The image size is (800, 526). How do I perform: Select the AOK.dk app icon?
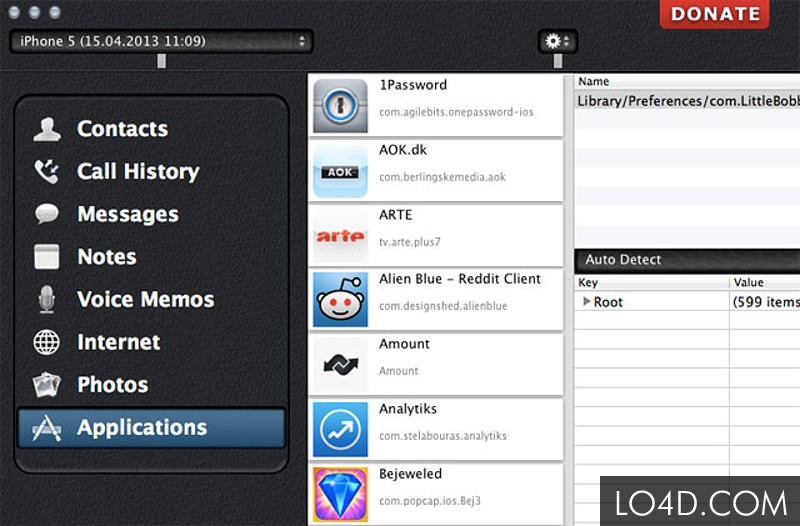[340, 170]
